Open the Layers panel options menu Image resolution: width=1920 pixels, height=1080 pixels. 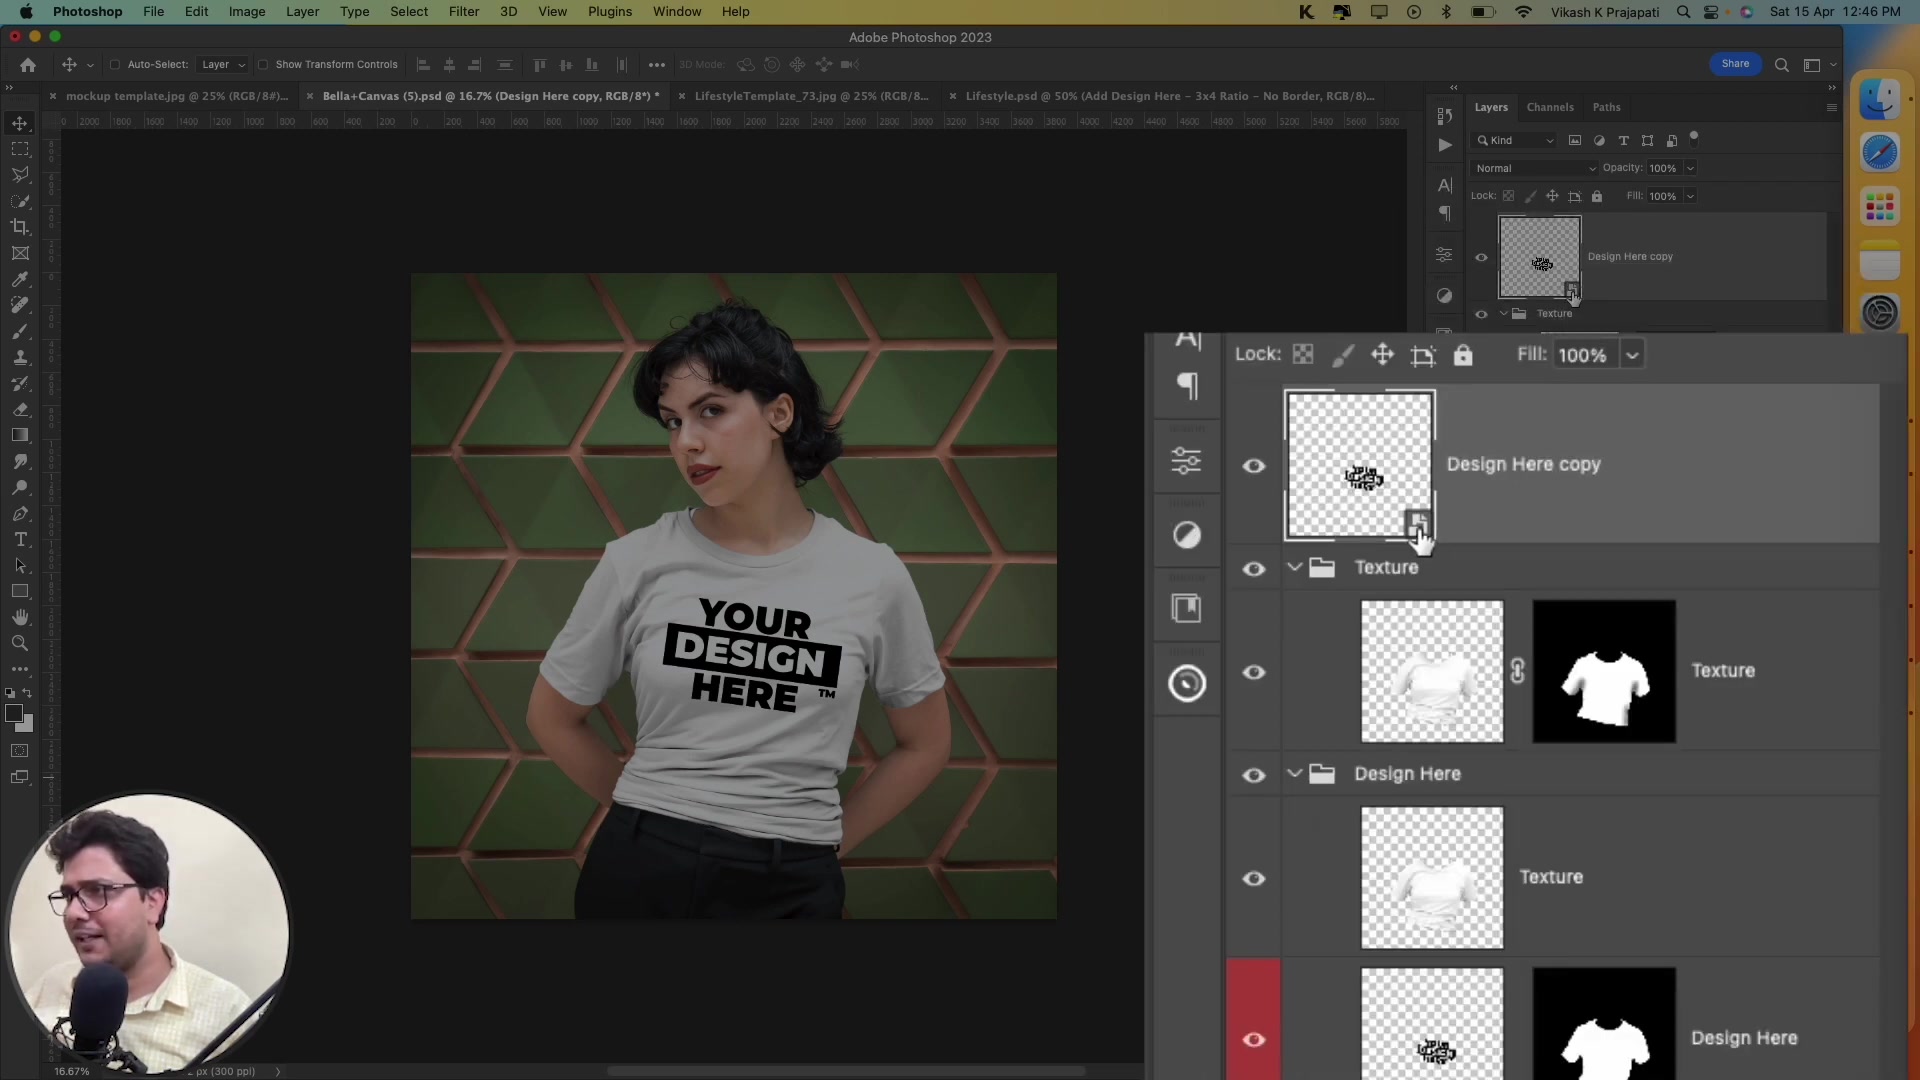(x=1830, y=107)
